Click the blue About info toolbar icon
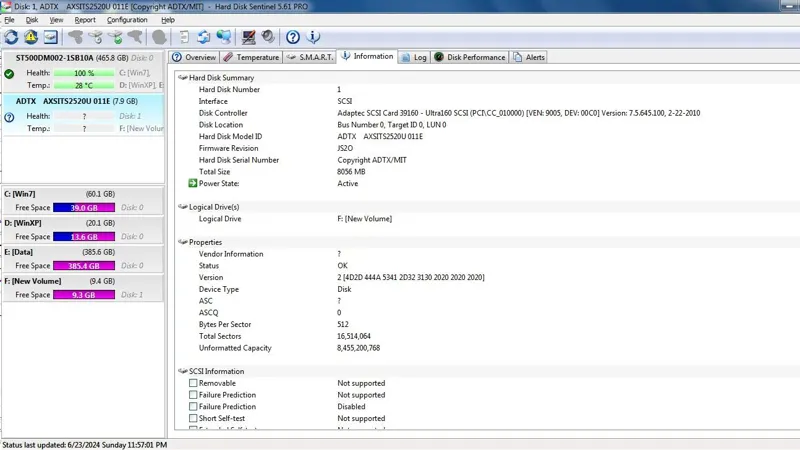Screen dimensions: 800x450 point(313,37)
